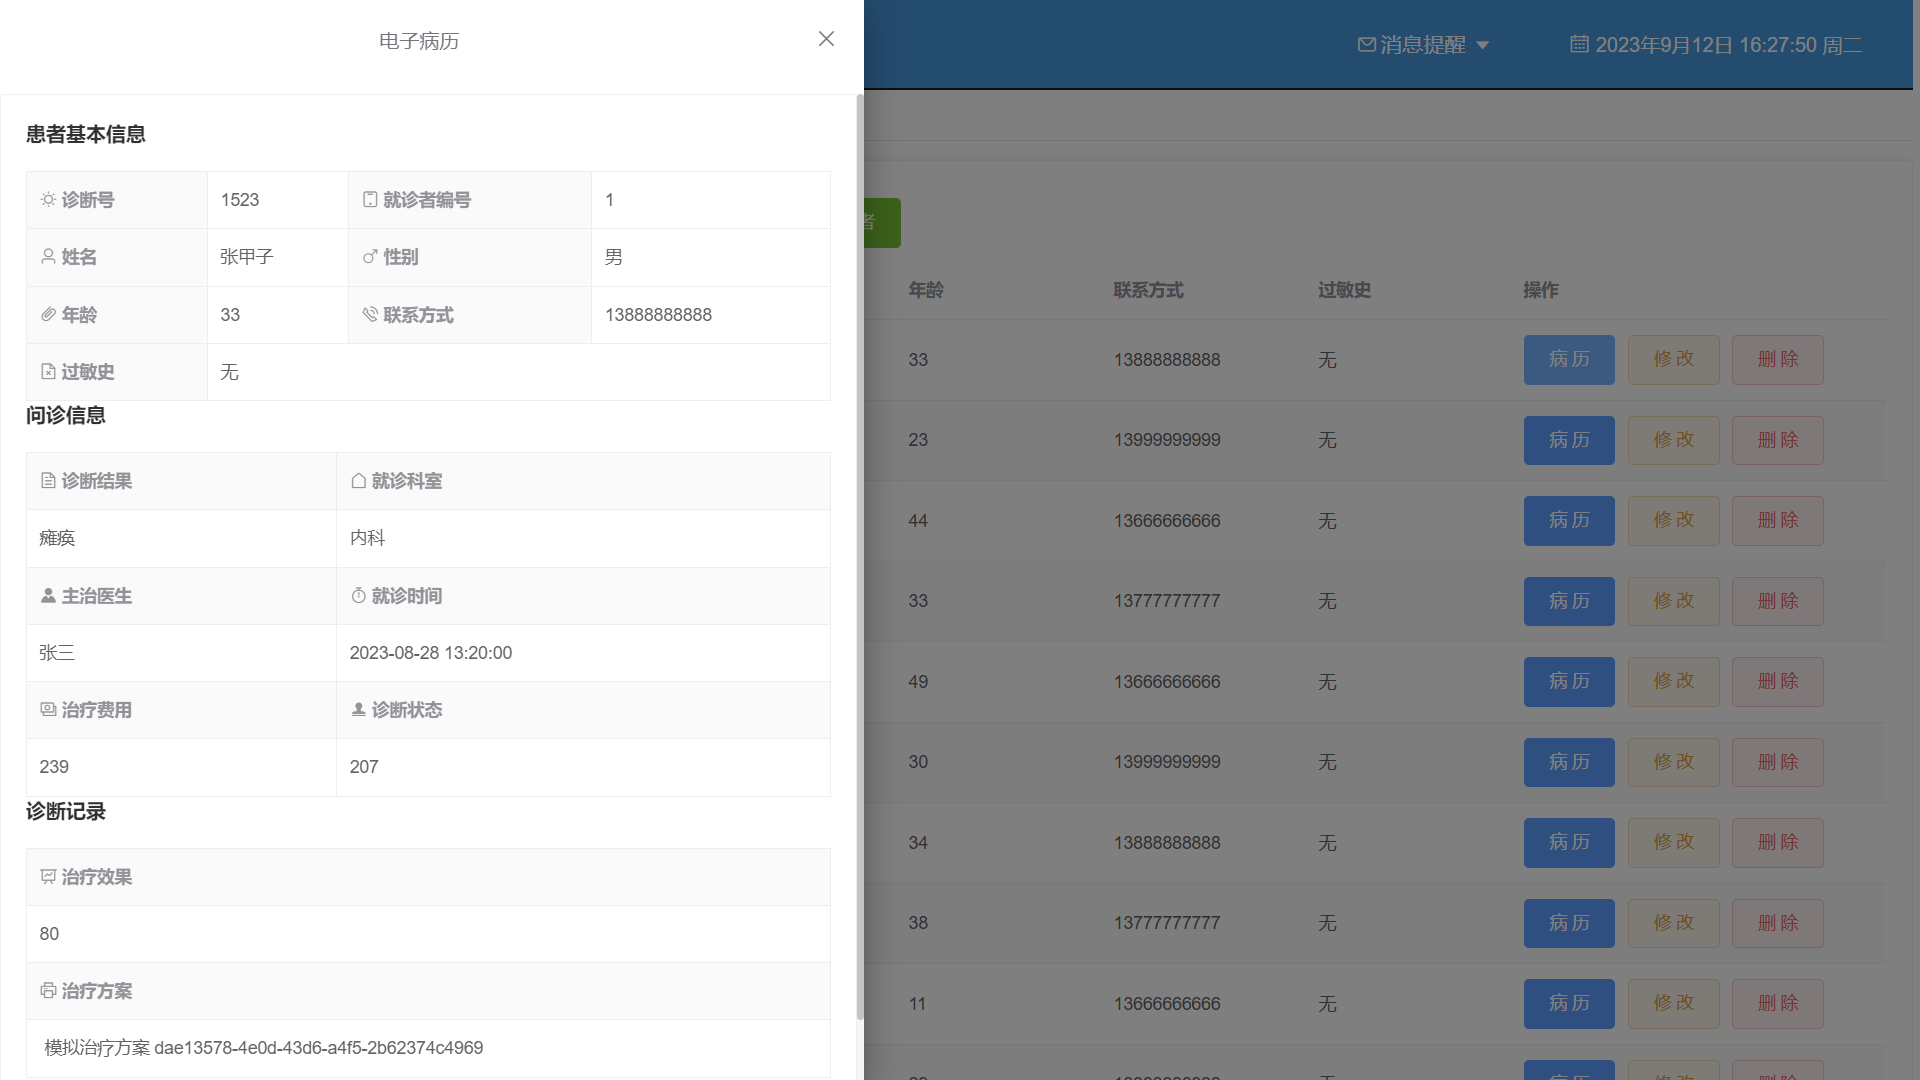Viewport: 1920px width, 1080px height.
Task: Click the male symbol icon beside 性别
Action: (x=370, y=257)
